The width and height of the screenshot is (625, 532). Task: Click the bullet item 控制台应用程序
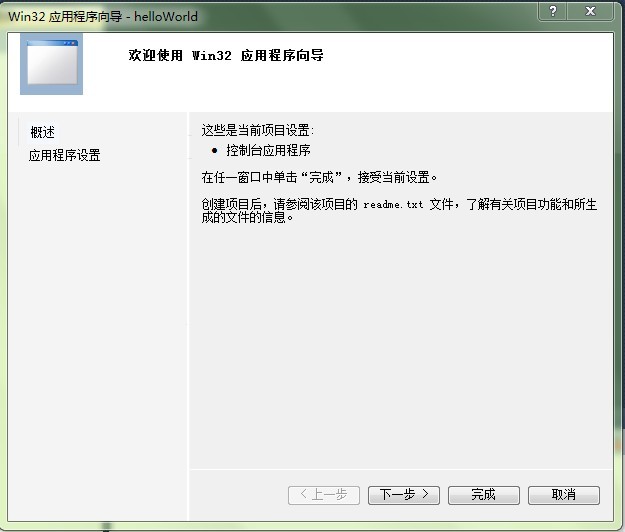click(268, 150)
